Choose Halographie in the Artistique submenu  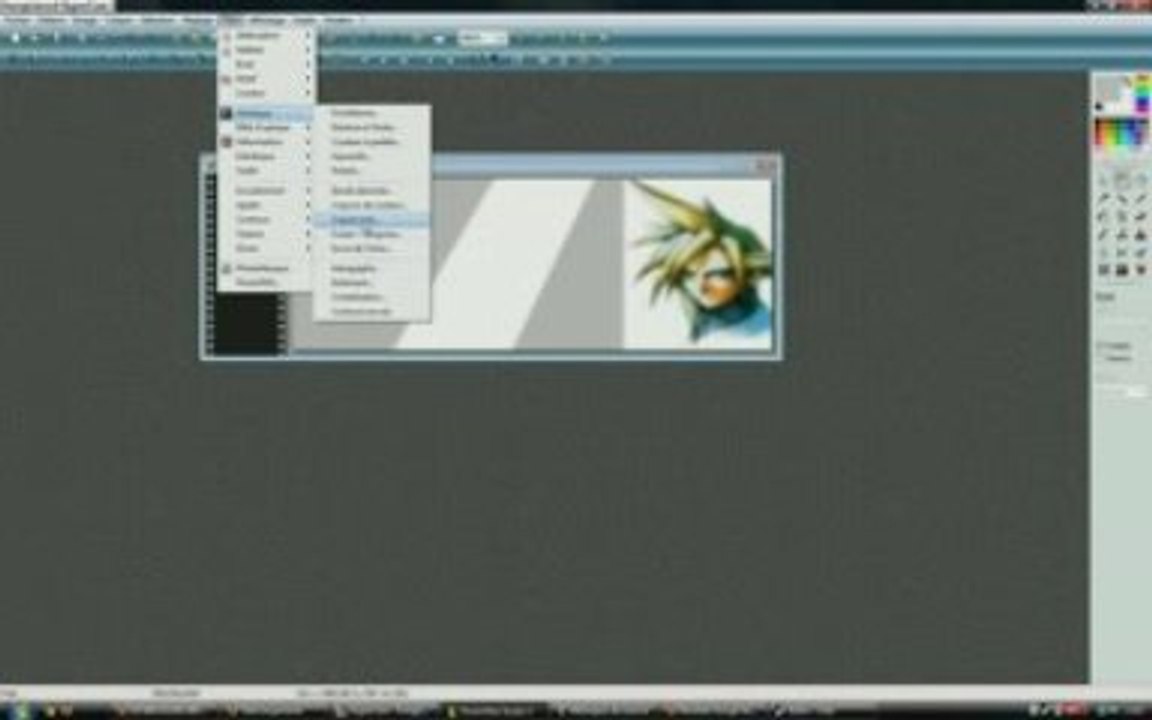372,268
